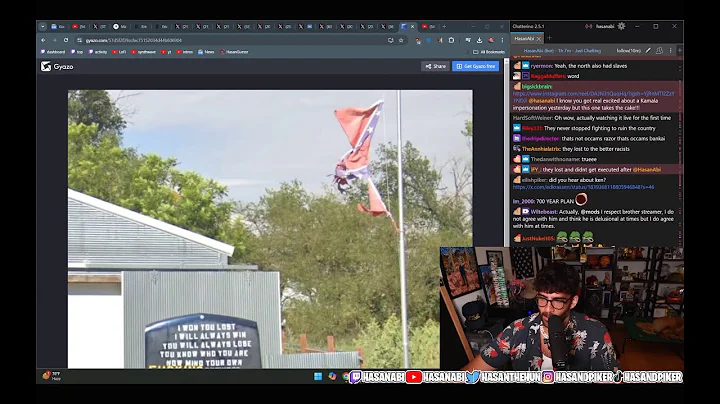Open the LoFi bookmark

click(119, 52)
